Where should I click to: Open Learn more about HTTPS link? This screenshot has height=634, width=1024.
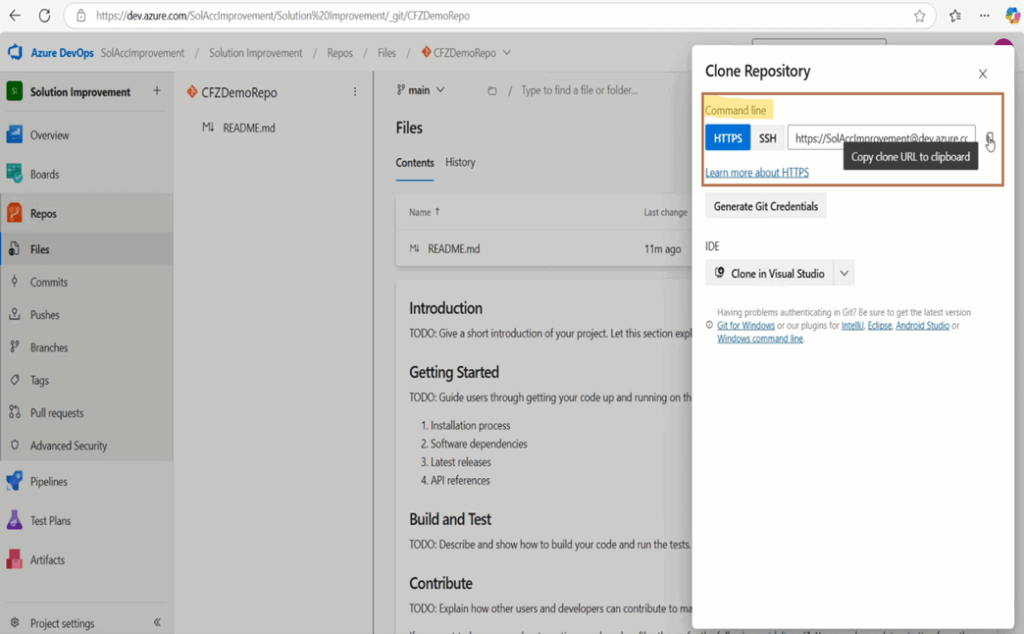click(x=757, y=172)
